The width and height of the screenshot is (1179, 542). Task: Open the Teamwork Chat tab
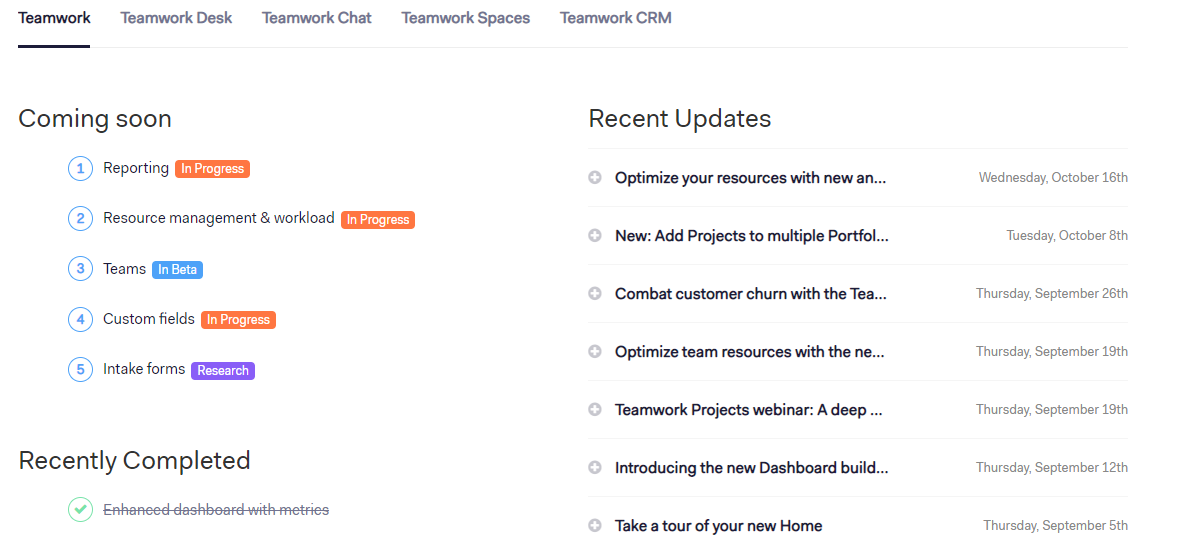pos(317,18)
